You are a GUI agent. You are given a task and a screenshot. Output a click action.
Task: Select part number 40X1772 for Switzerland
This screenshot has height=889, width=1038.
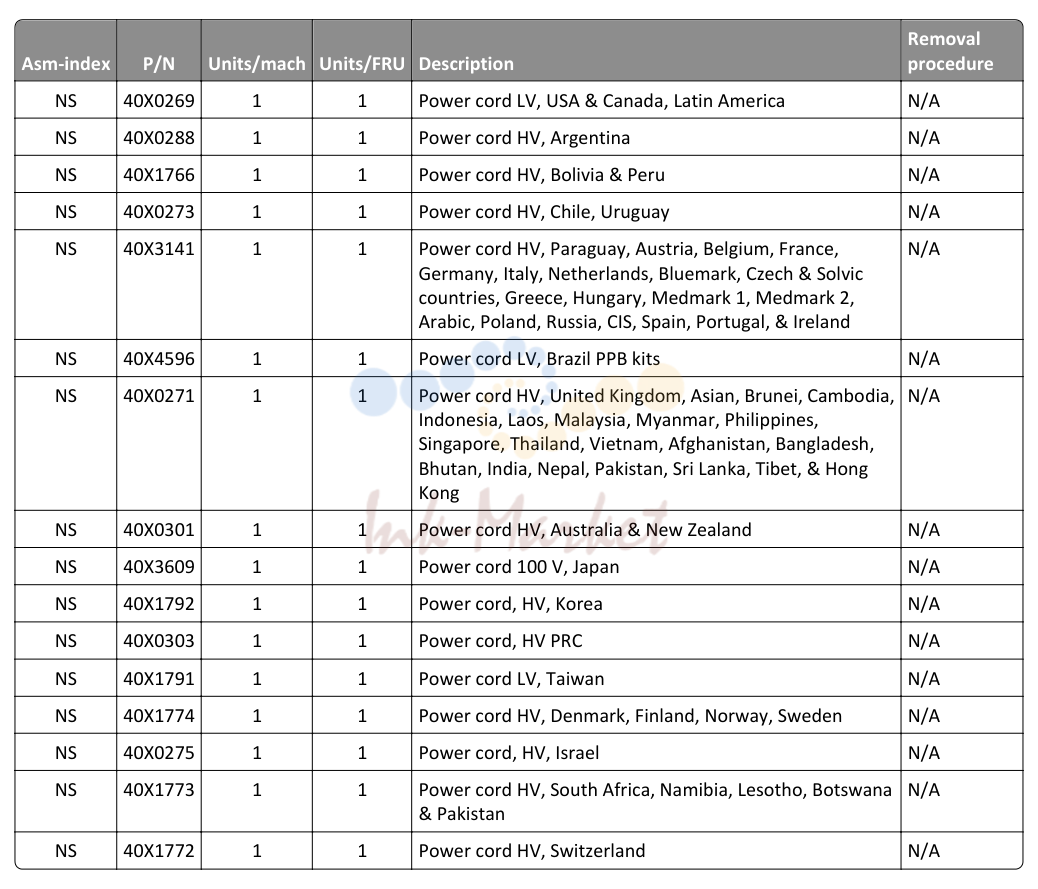coord(159,851)
